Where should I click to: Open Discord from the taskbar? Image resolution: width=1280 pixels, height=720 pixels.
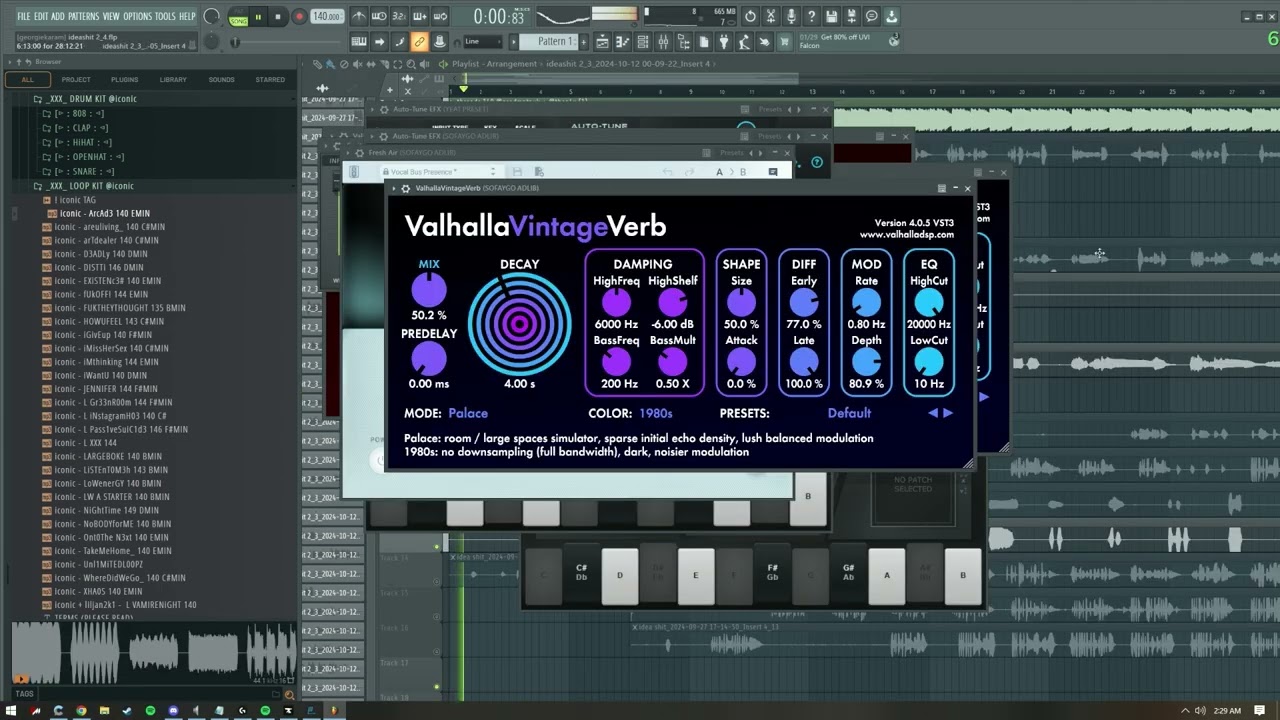coord(173,710)
